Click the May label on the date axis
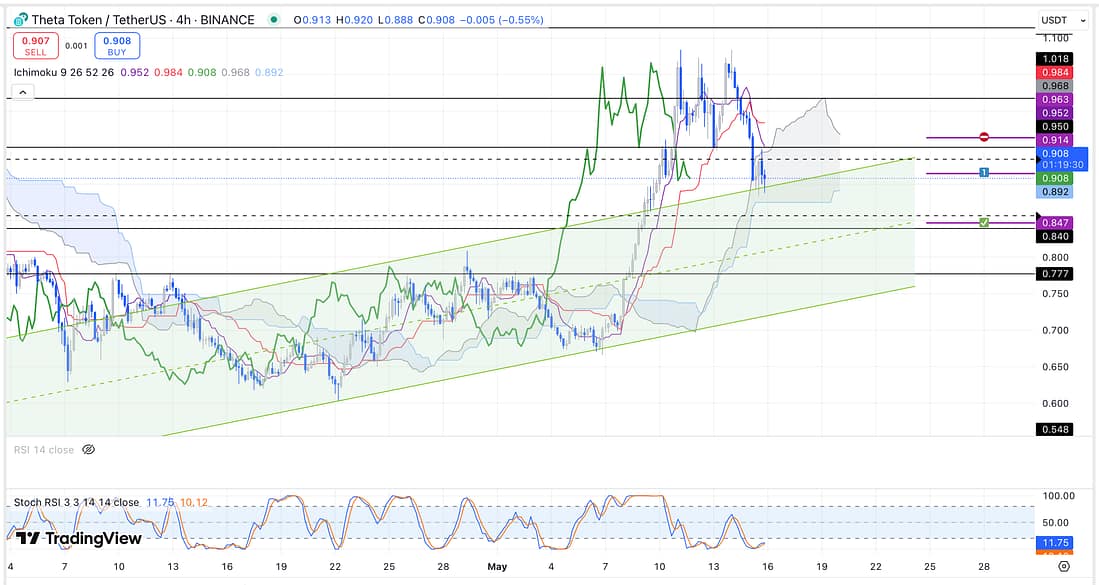This screenshot has width=1099, height=585. (x=498, y=566)
